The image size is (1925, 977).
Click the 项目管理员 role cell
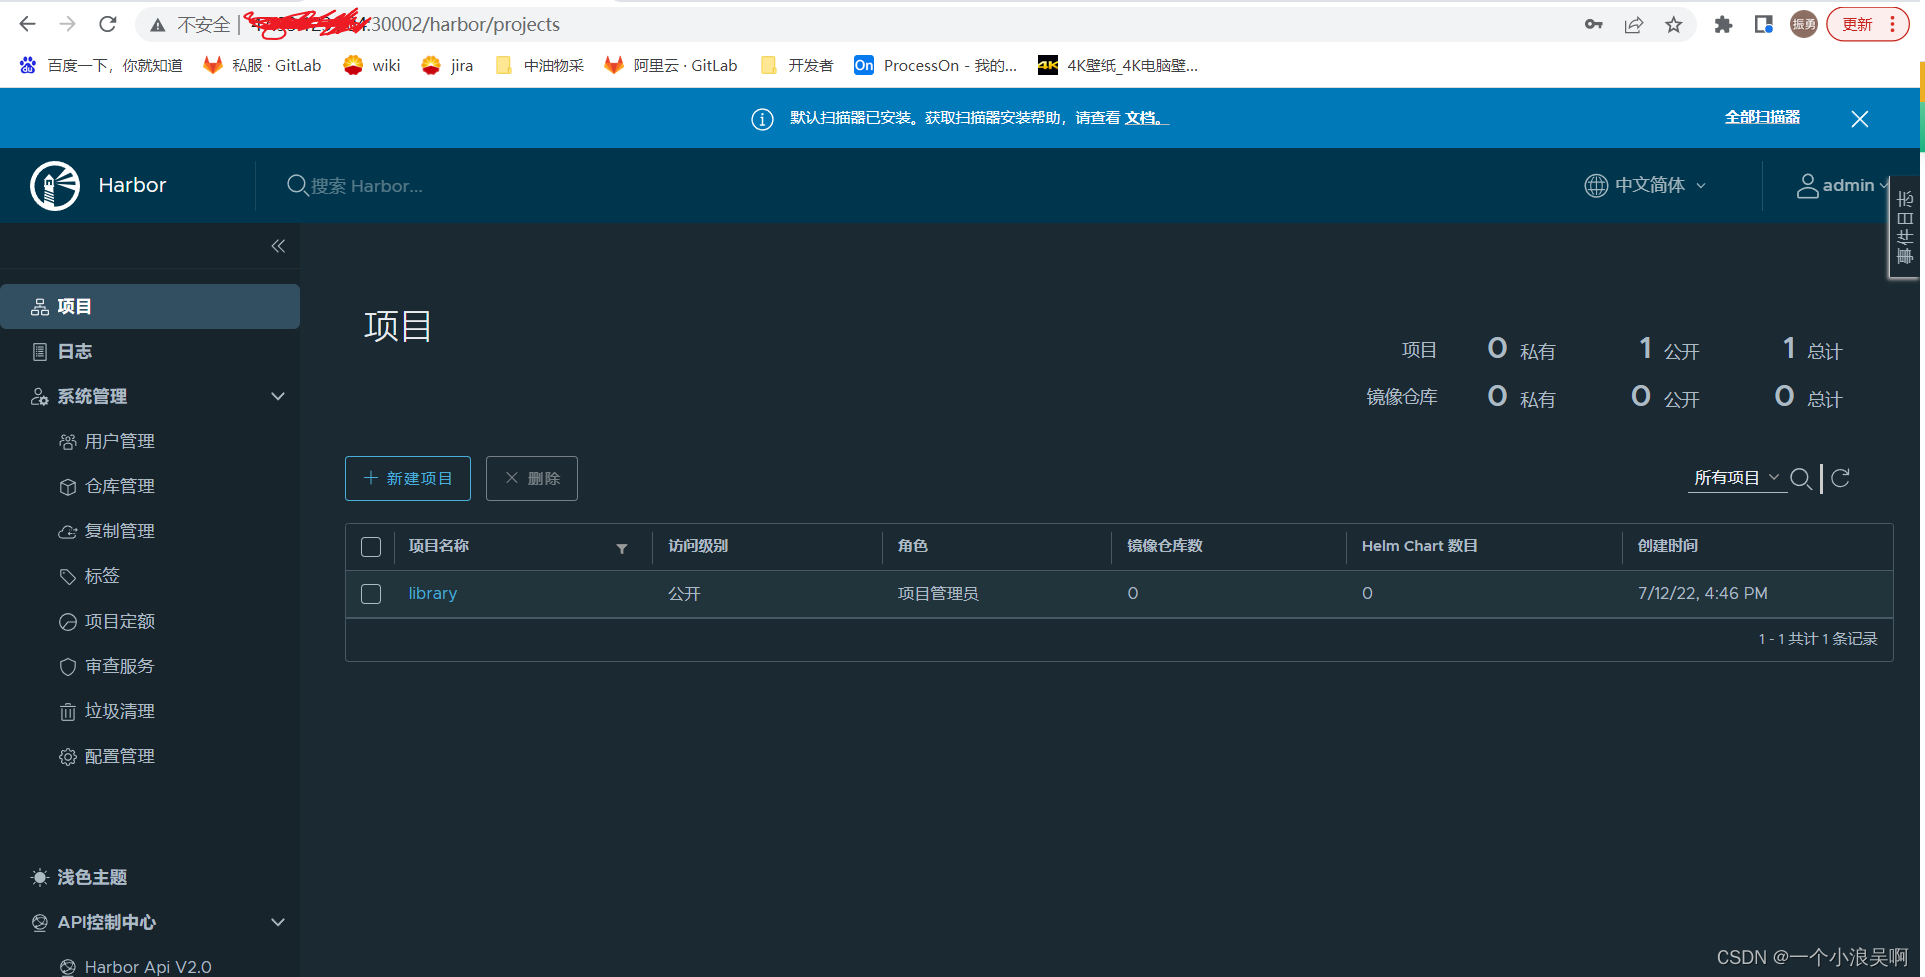938,594
